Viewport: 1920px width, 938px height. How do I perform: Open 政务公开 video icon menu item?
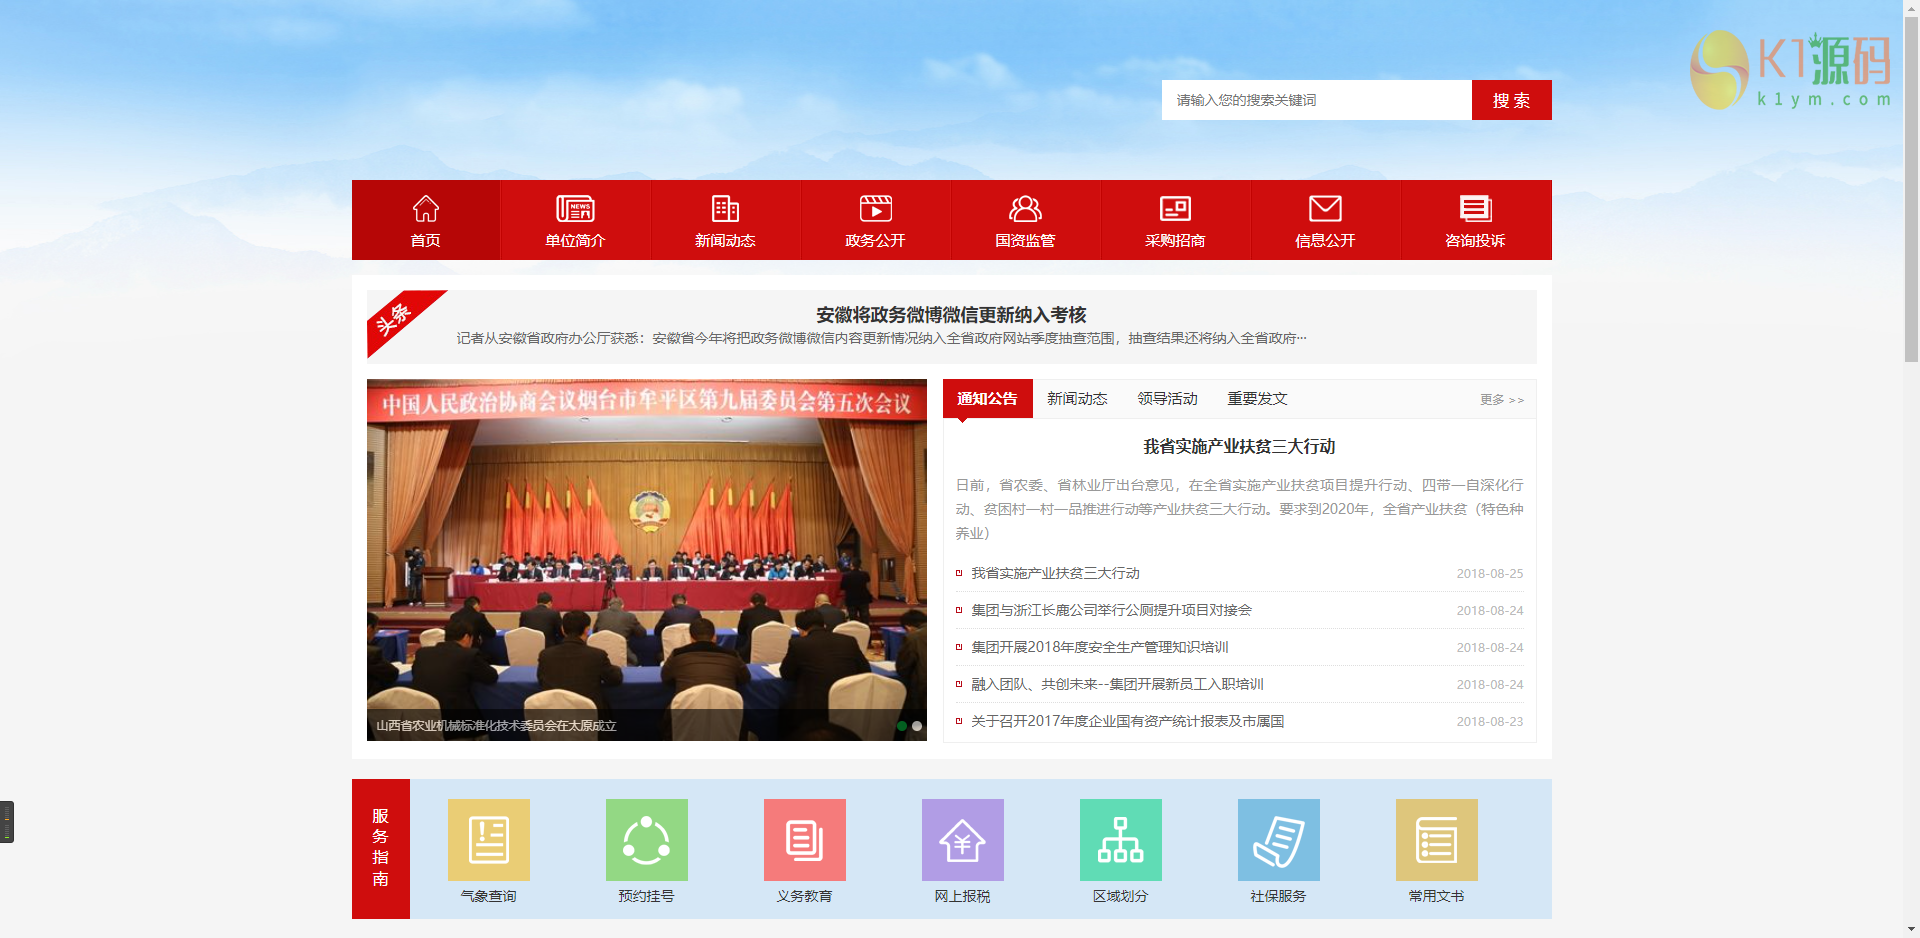[875, 220]
